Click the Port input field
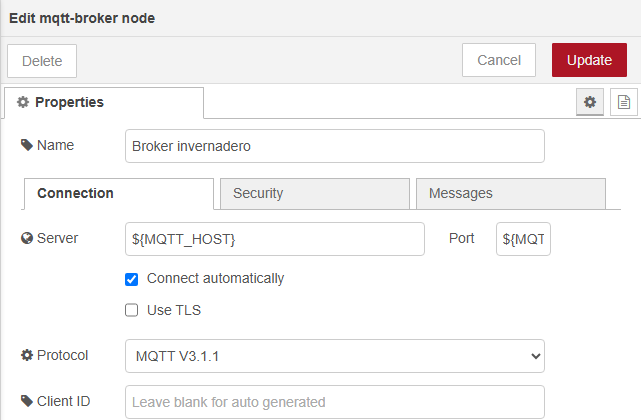This screenshot has height=420, width=641. [523, 239]
